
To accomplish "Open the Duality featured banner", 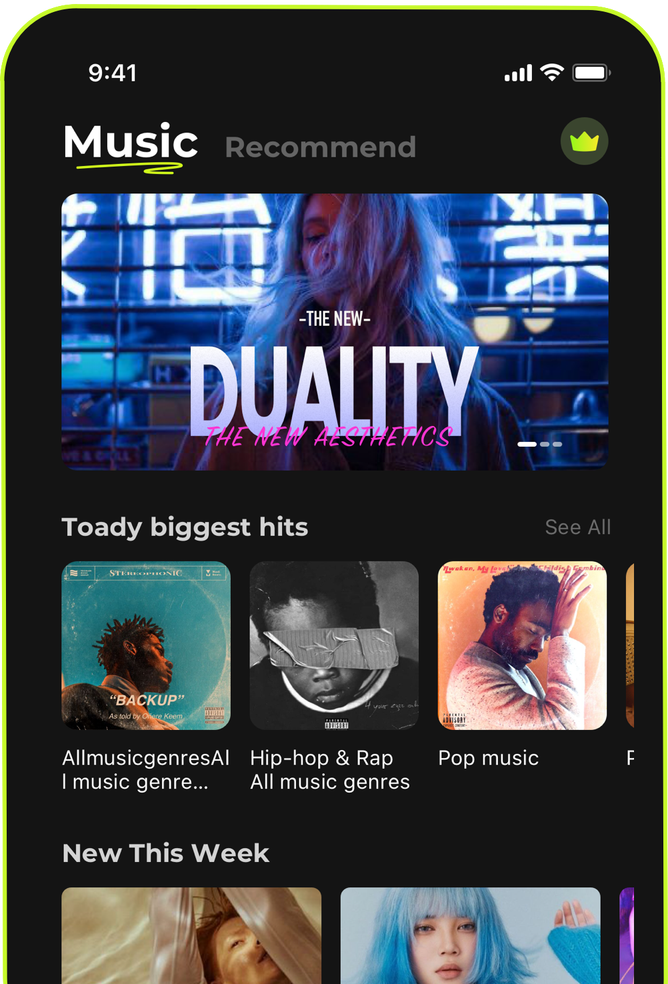I will 335,331.
